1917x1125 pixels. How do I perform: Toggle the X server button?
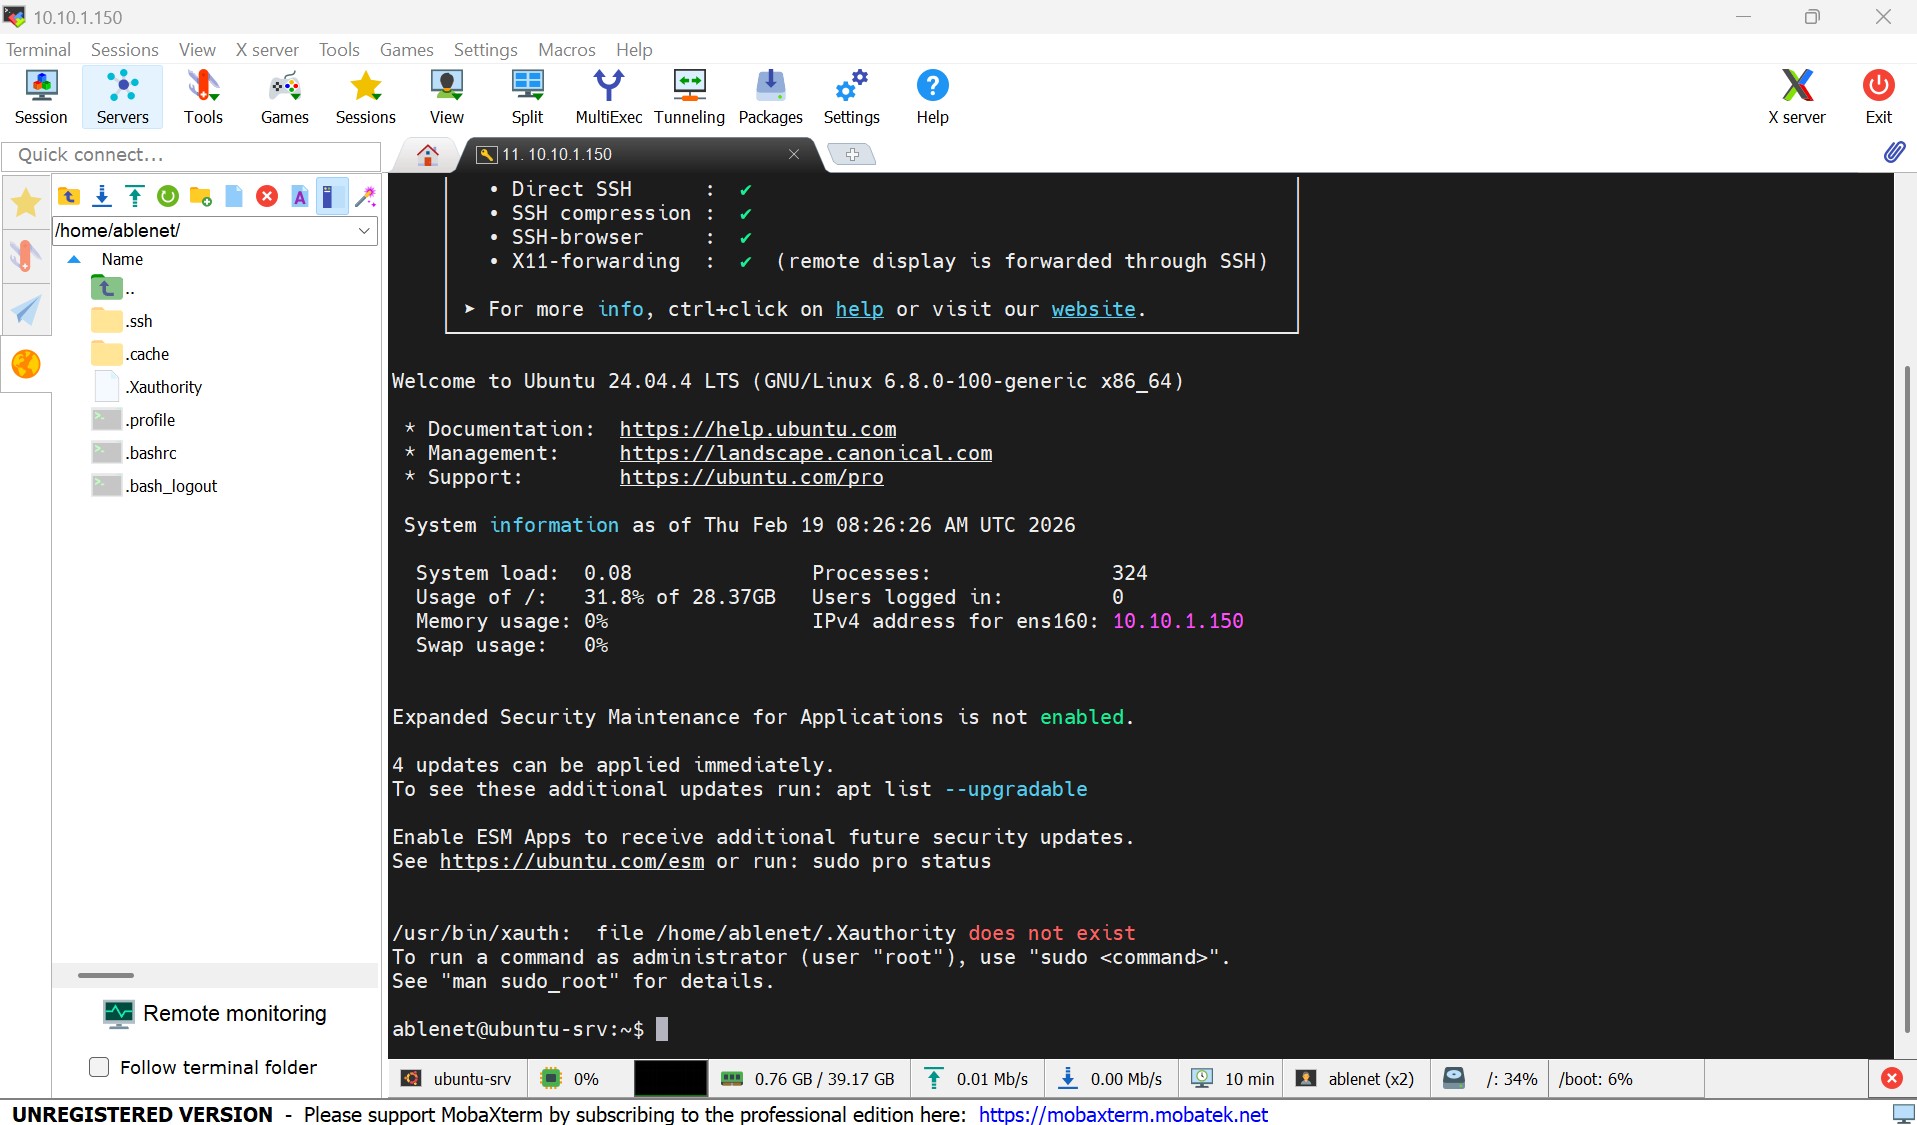(x=1796, y=97)
